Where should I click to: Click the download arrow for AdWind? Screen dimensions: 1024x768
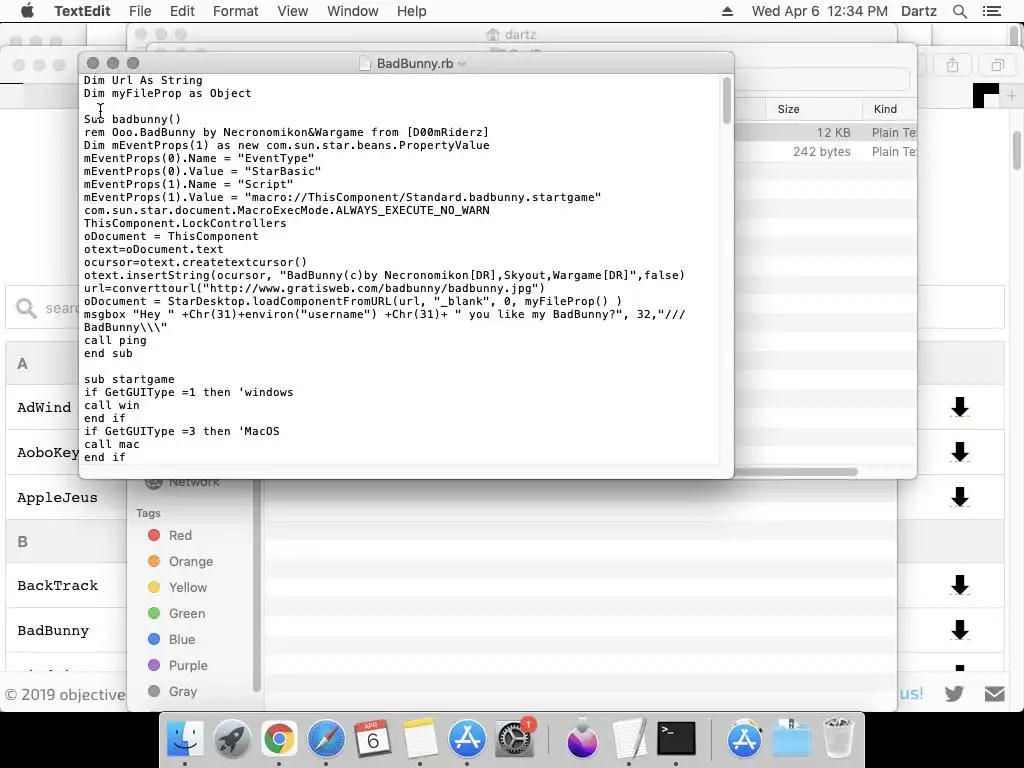(959, 408)
